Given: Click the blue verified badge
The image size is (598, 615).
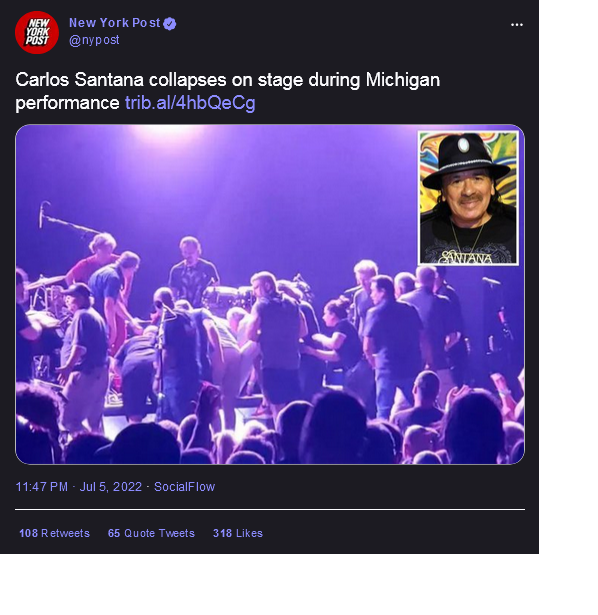Looking at the screenshot, I should 169,24.
